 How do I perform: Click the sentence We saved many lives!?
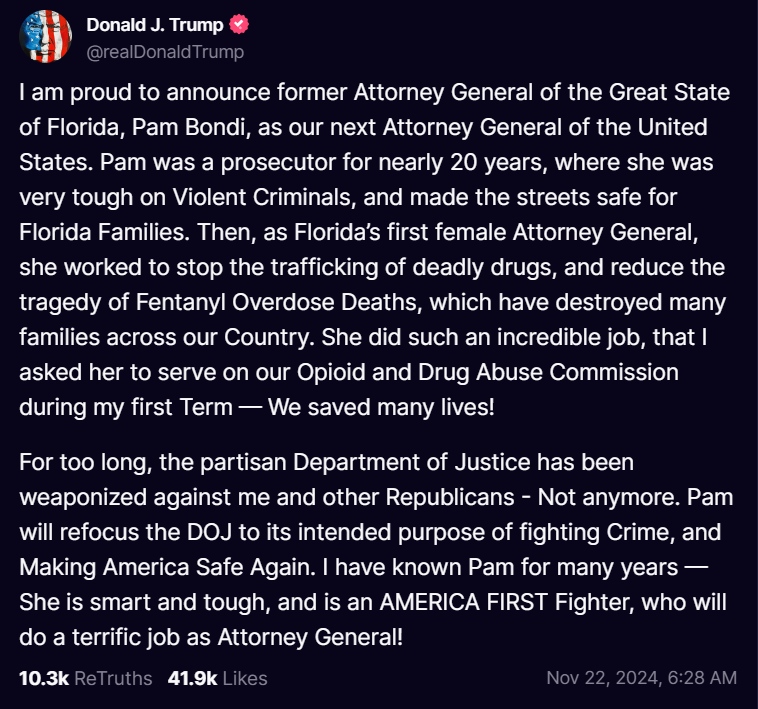click(414, 408)
